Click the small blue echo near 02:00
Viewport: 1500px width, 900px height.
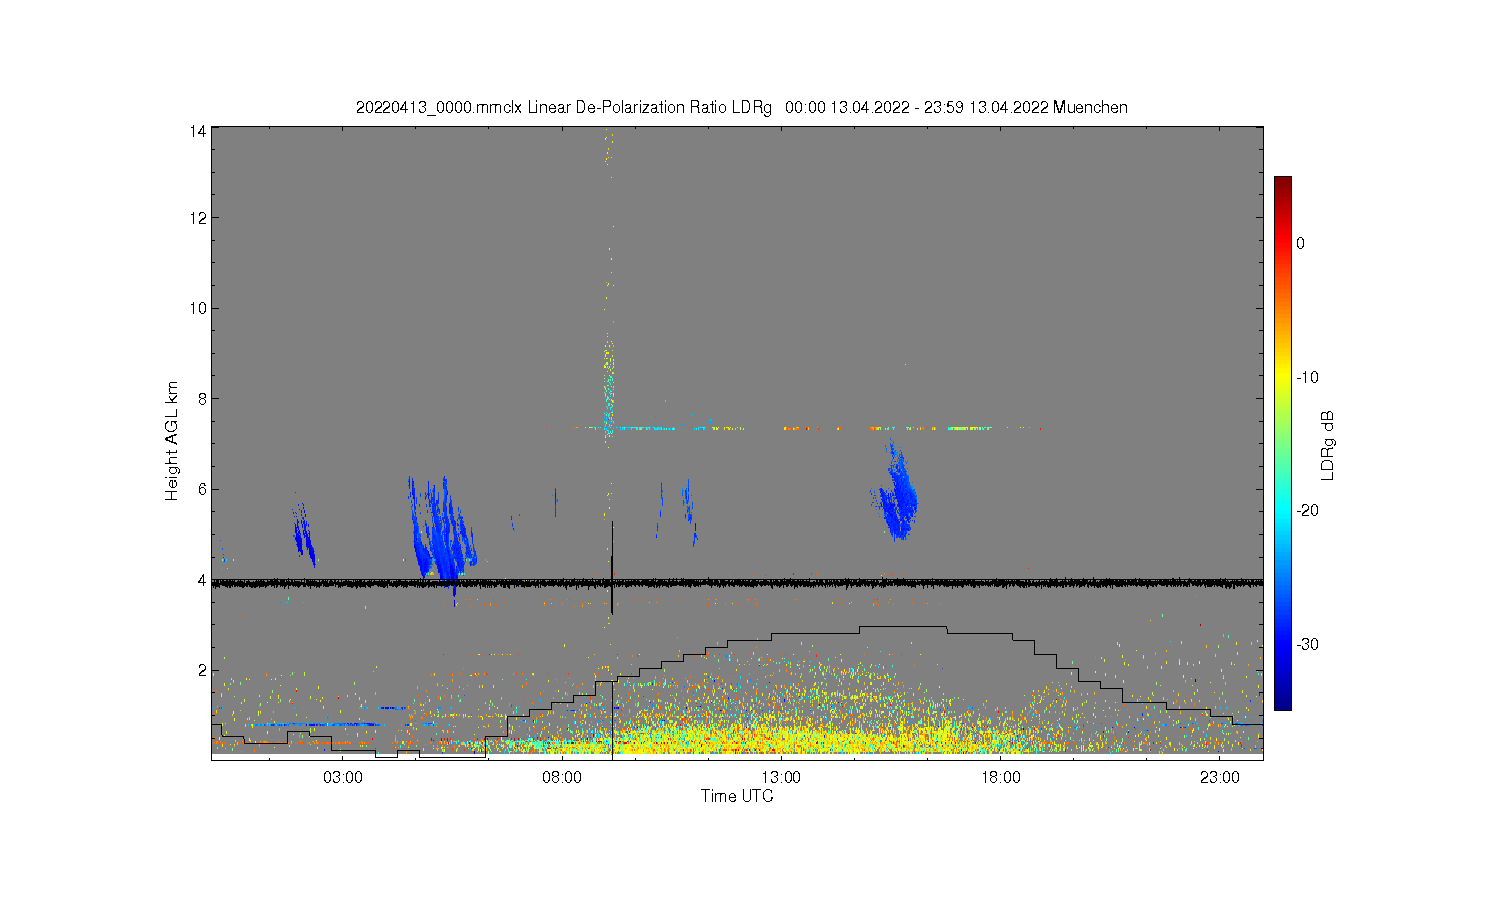coord(304,535)
